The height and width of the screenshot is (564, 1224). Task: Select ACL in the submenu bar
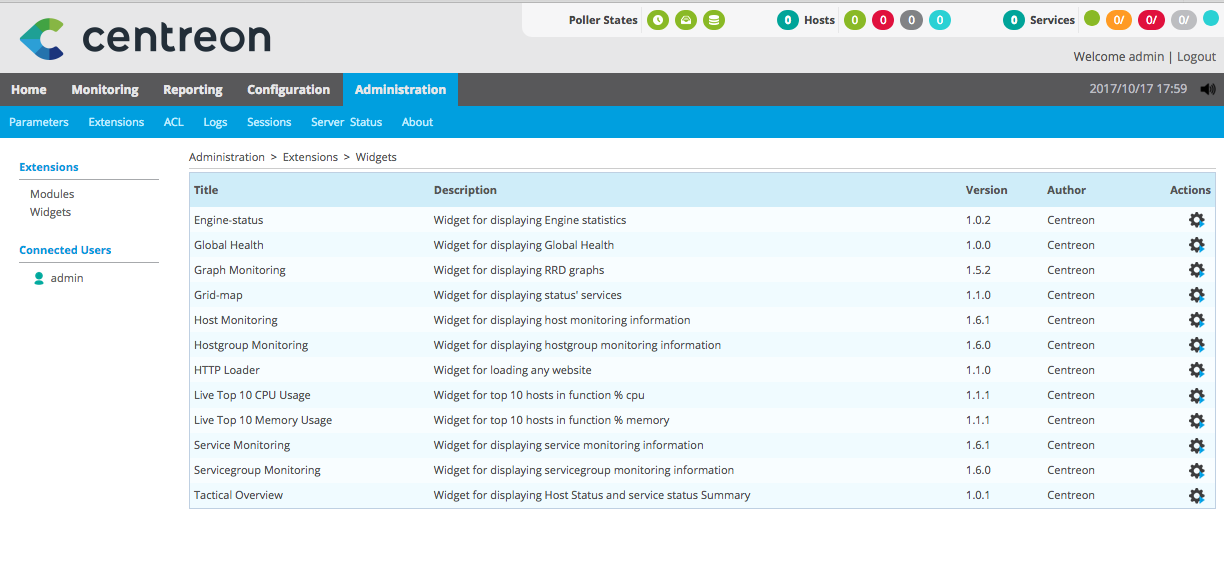click(x=174, y=122)
